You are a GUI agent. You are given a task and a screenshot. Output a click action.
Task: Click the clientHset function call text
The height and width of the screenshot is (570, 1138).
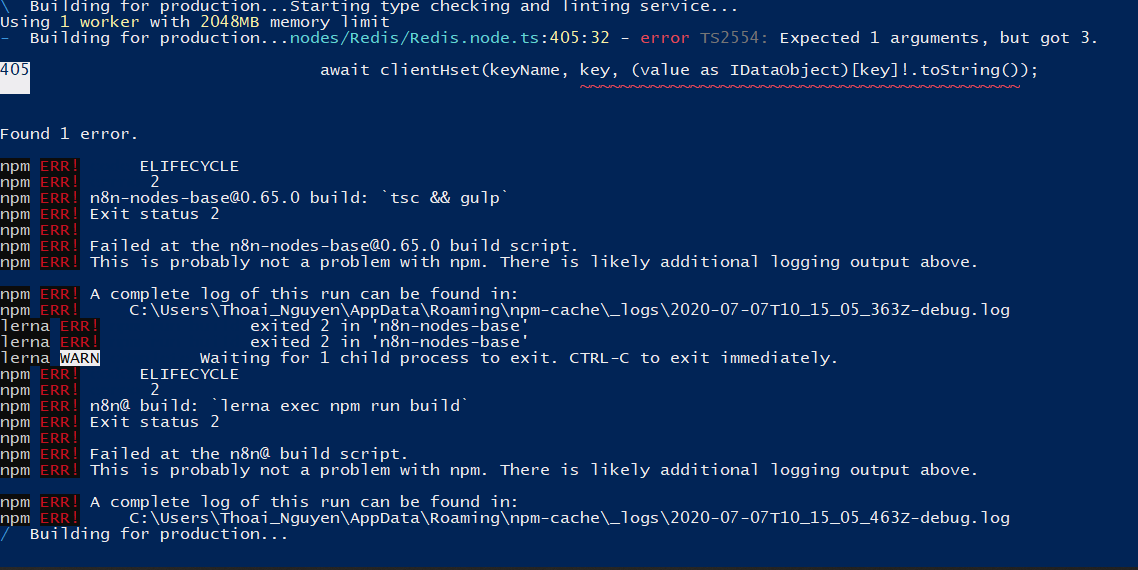430,70
